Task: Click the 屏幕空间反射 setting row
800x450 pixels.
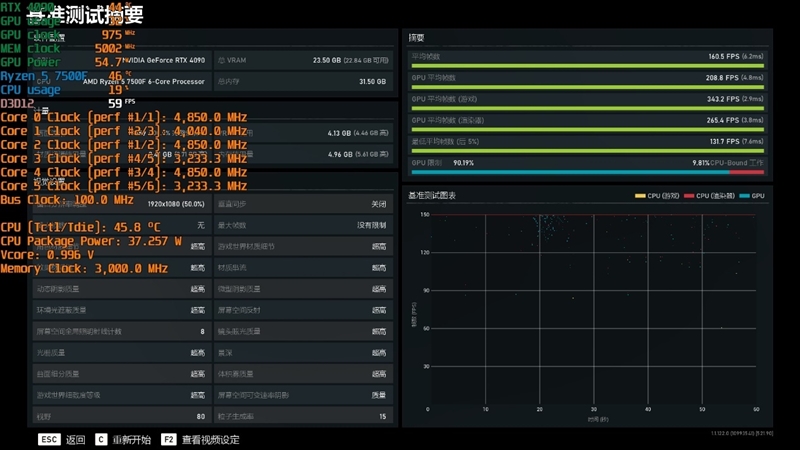Action: [304, 310]
